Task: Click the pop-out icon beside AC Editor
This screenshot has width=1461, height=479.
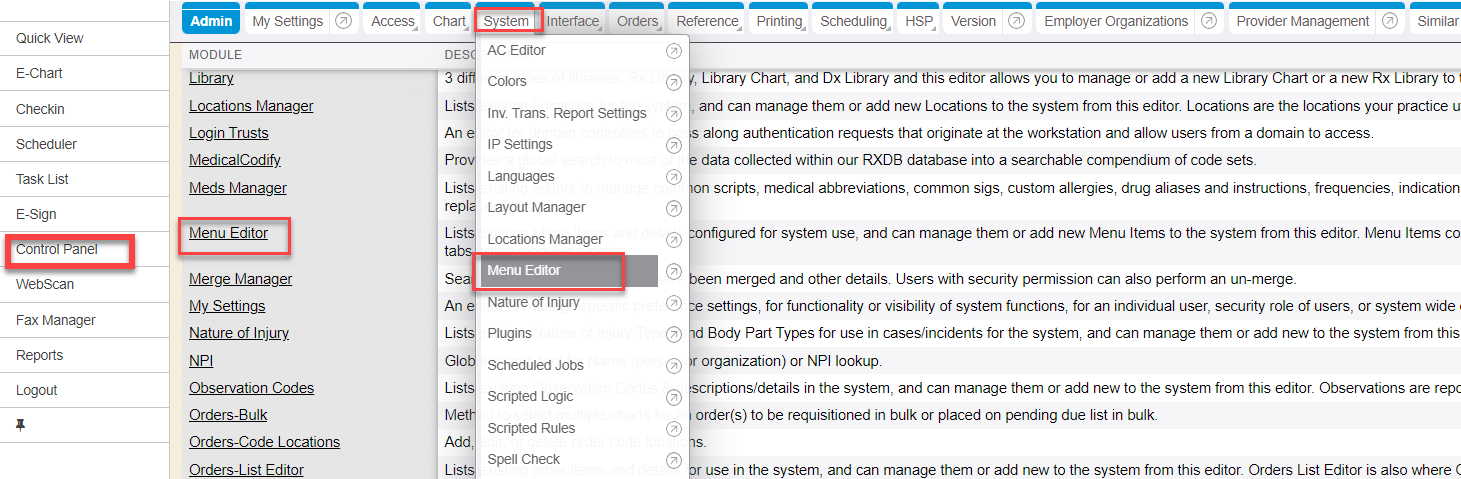Action: (x=673, y=51)
